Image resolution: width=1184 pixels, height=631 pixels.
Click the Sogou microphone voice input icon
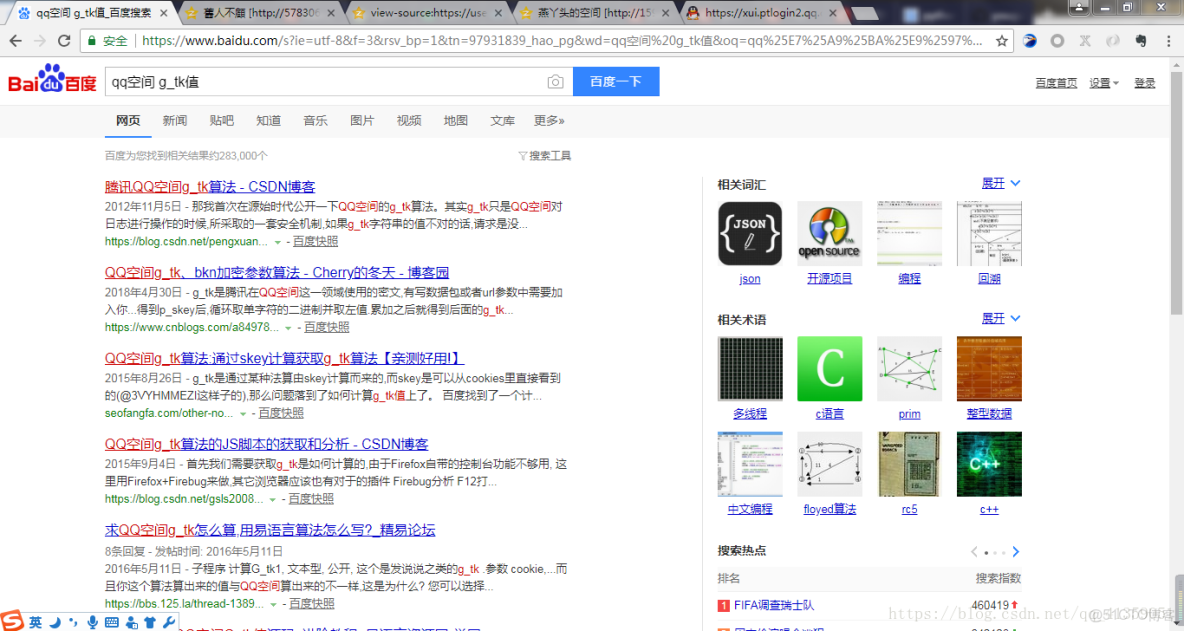point(92,621)
